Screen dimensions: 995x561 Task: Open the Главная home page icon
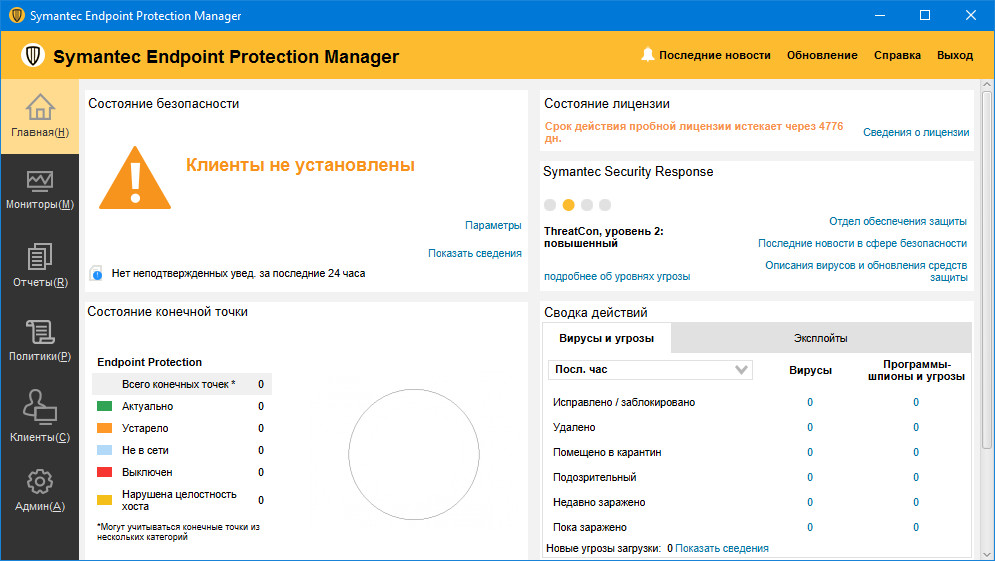click(40, 107)
